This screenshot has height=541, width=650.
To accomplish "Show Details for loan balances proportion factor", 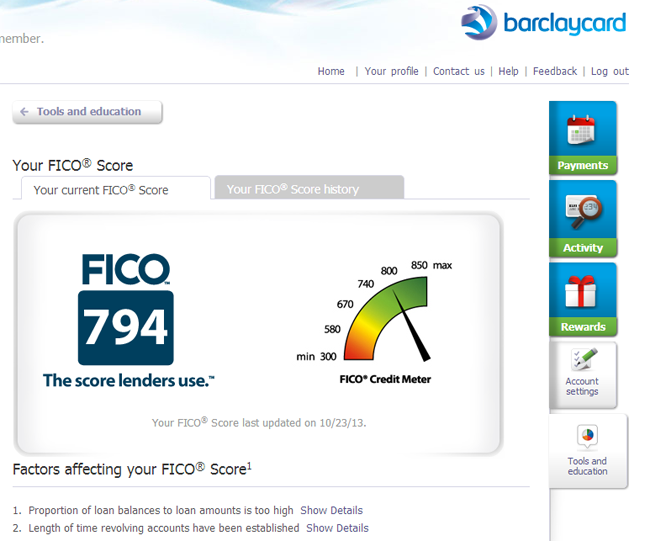I will [331, 510].
